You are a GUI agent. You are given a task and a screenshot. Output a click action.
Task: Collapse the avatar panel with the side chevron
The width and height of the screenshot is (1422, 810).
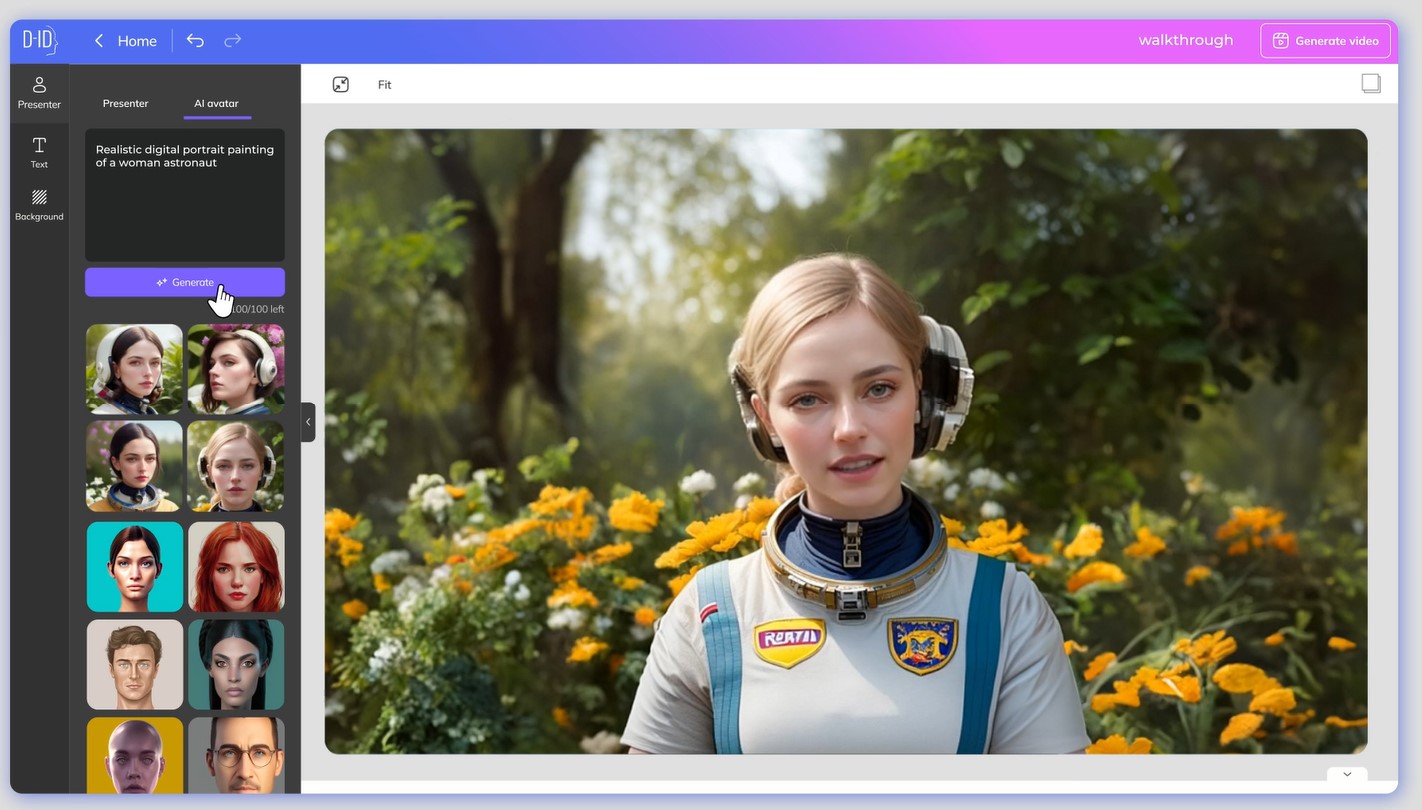tap(308, 422)
